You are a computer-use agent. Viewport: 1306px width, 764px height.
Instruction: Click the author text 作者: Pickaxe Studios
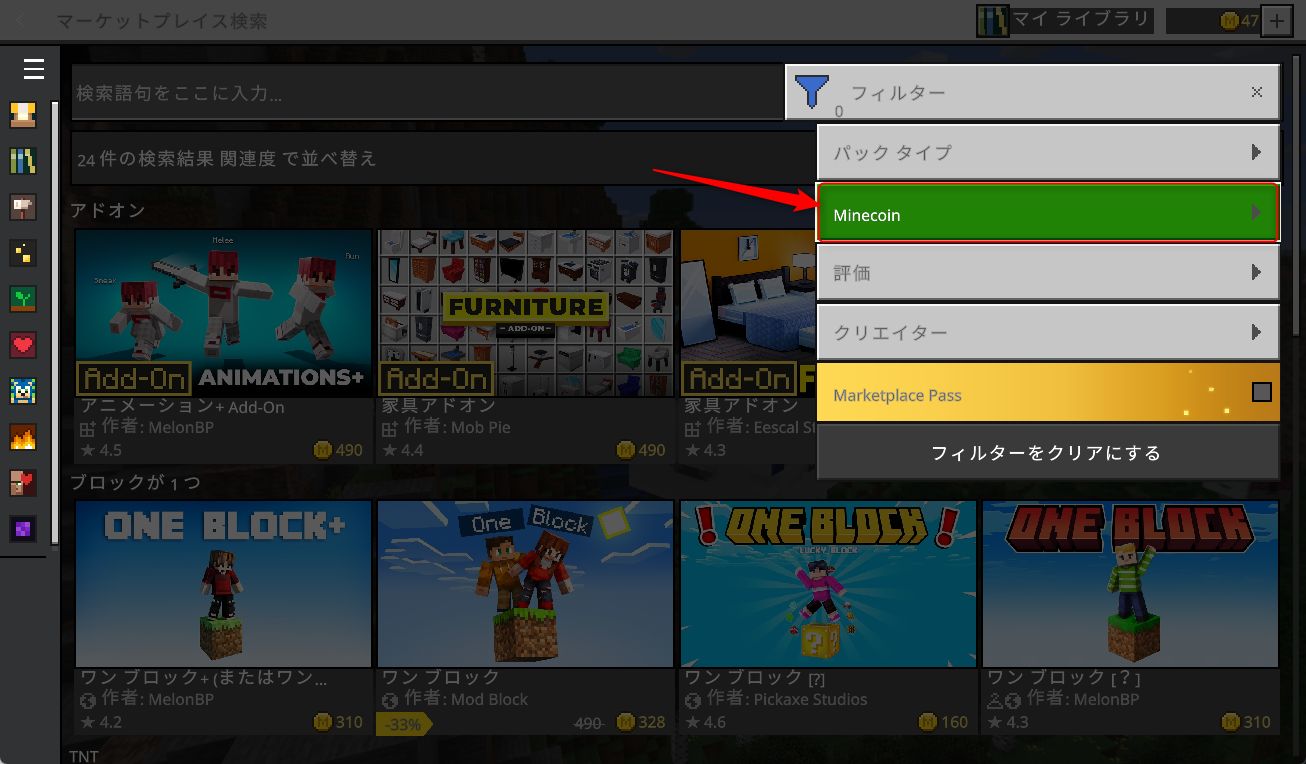coord(787,699)
